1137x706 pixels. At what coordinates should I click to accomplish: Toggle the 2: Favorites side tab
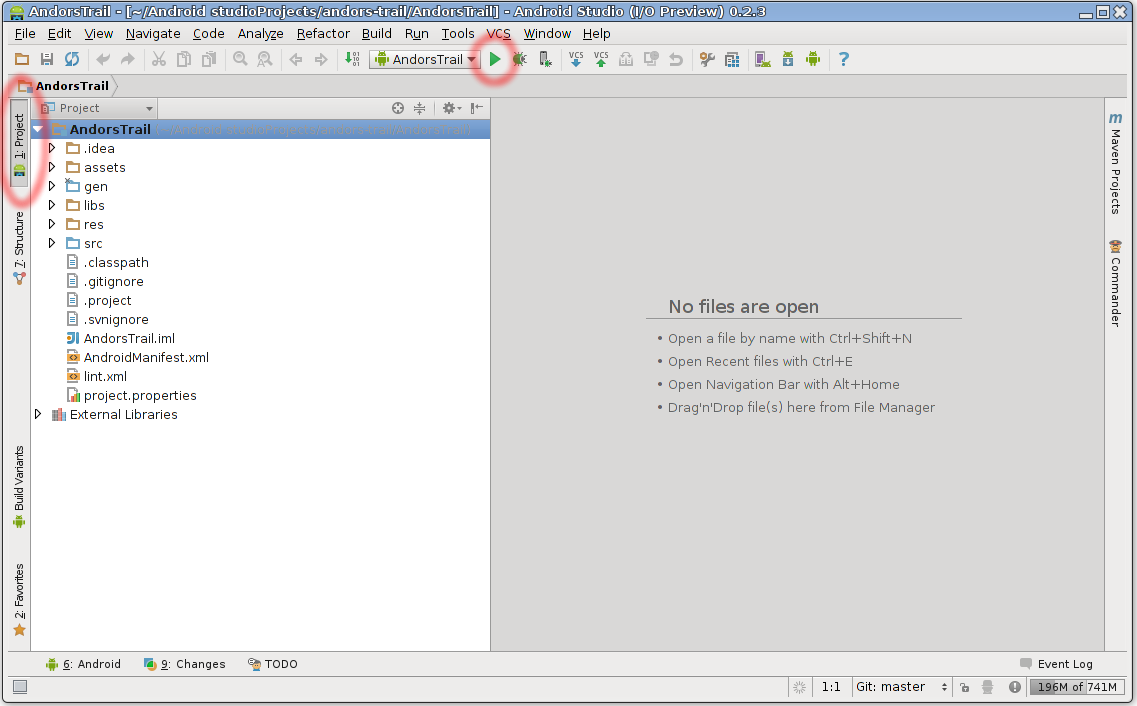[20, 600]
